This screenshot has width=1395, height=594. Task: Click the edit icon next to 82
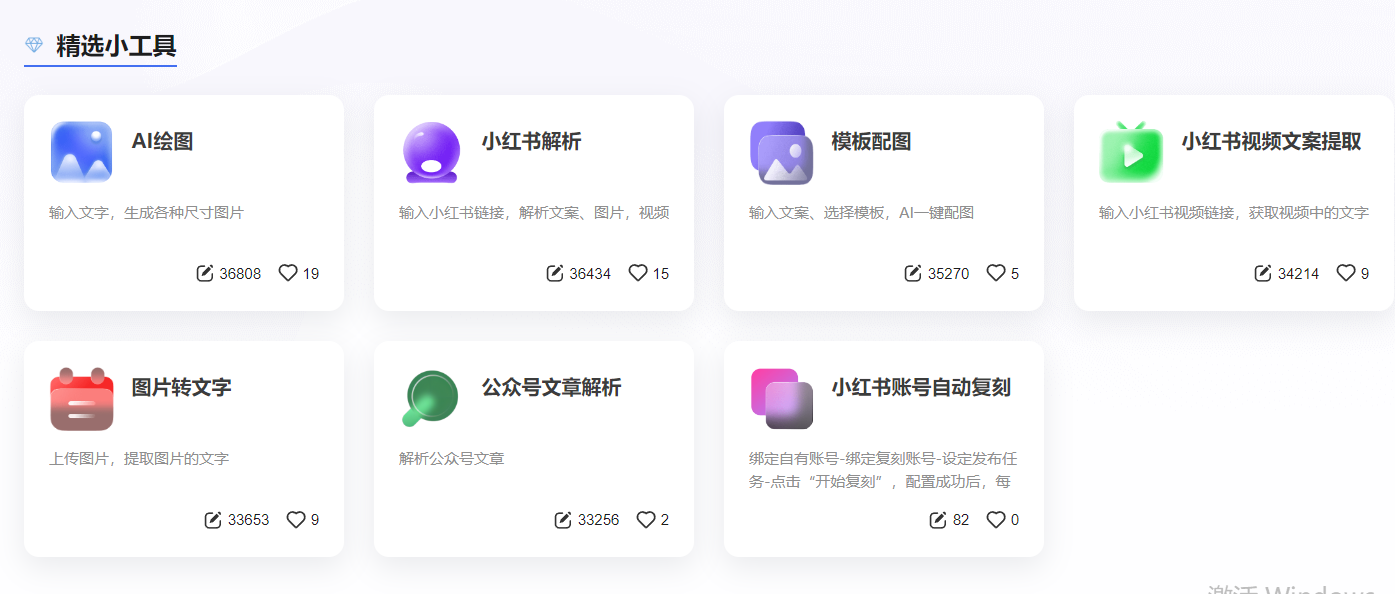938,519
